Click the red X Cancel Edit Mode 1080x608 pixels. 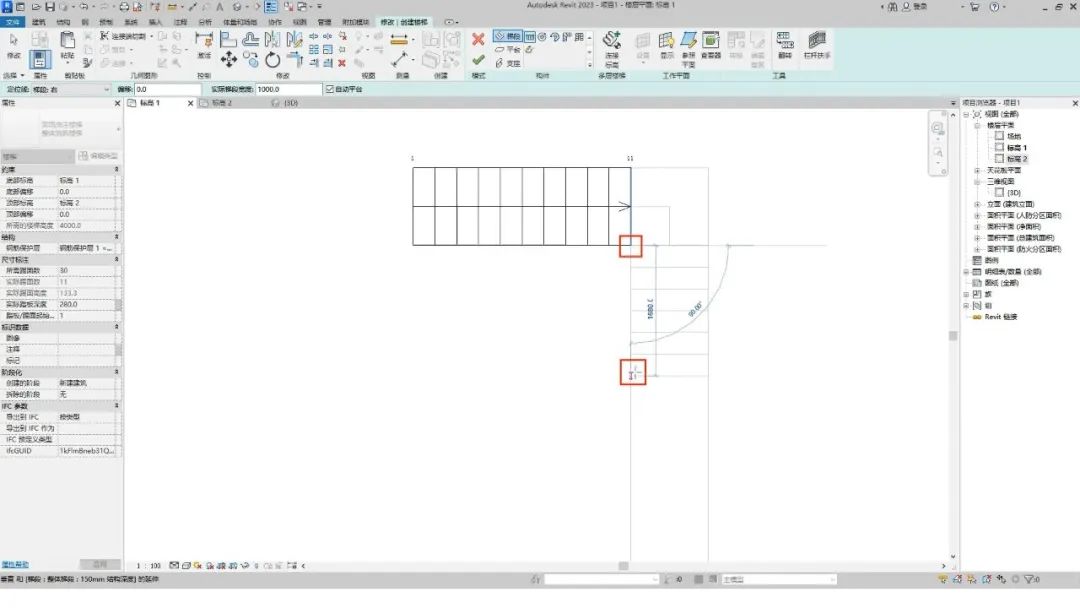pos(478,39)
